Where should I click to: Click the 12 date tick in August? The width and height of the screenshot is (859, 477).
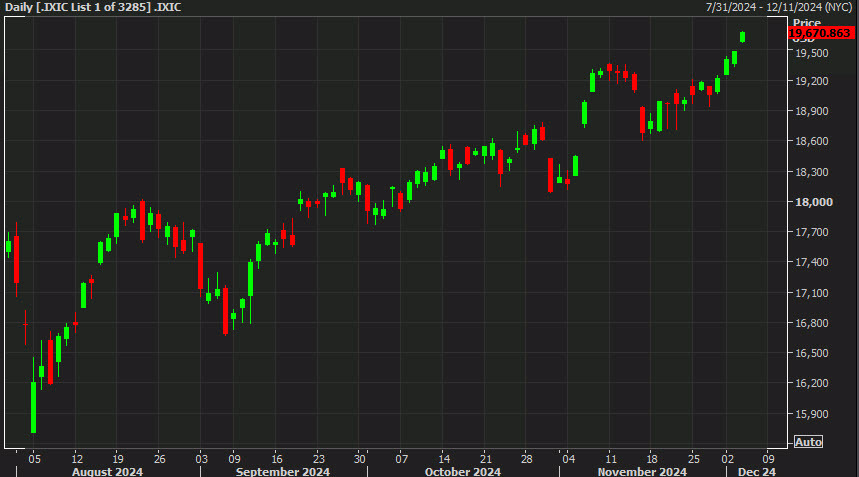tap(77, 459)
